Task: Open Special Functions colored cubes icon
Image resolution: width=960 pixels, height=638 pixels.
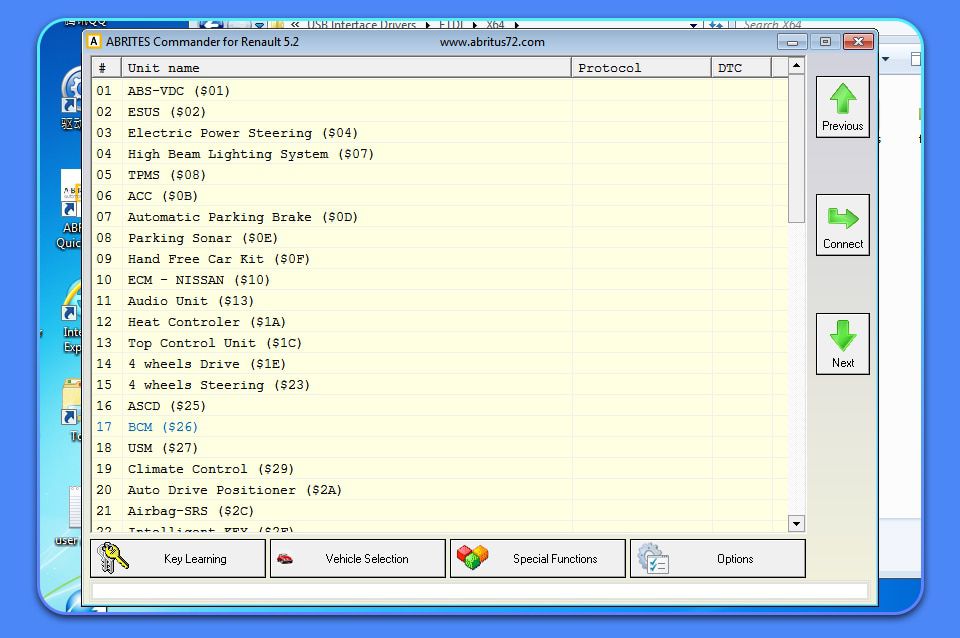Action: click(472, 558)
